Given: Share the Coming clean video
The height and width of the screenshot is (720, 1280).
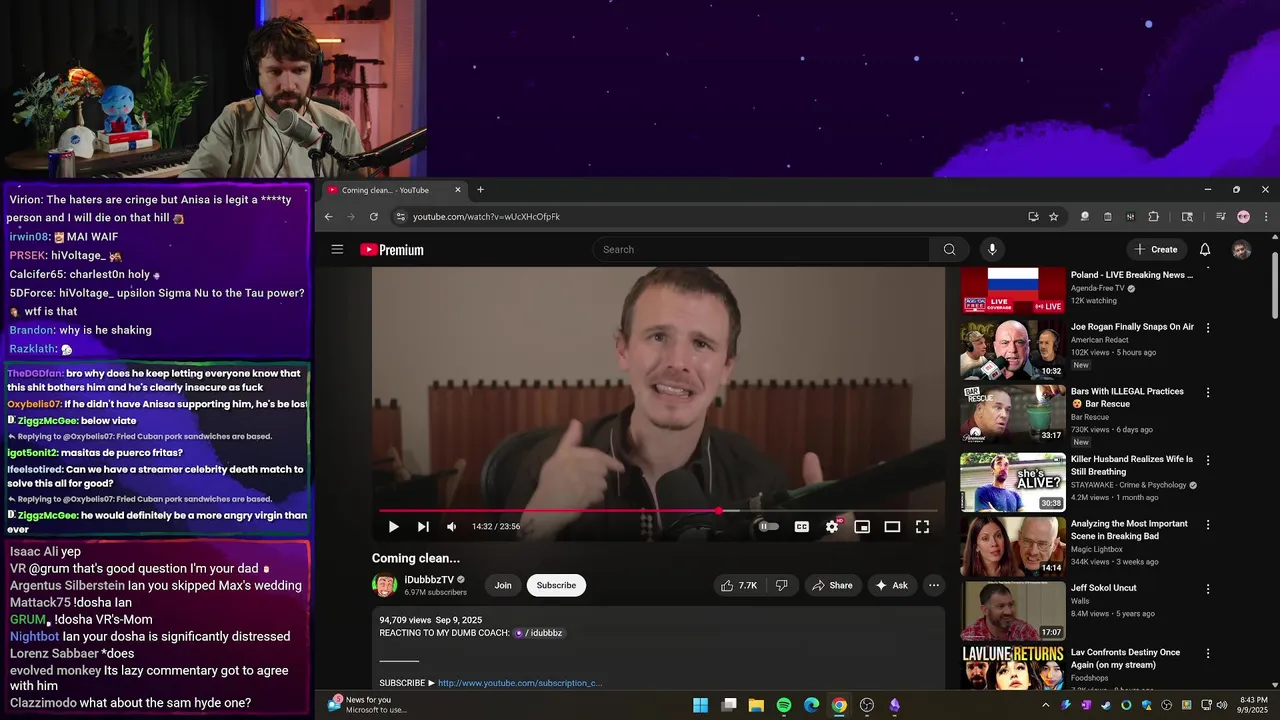Looking at the screenshot, I should (832, 585).
